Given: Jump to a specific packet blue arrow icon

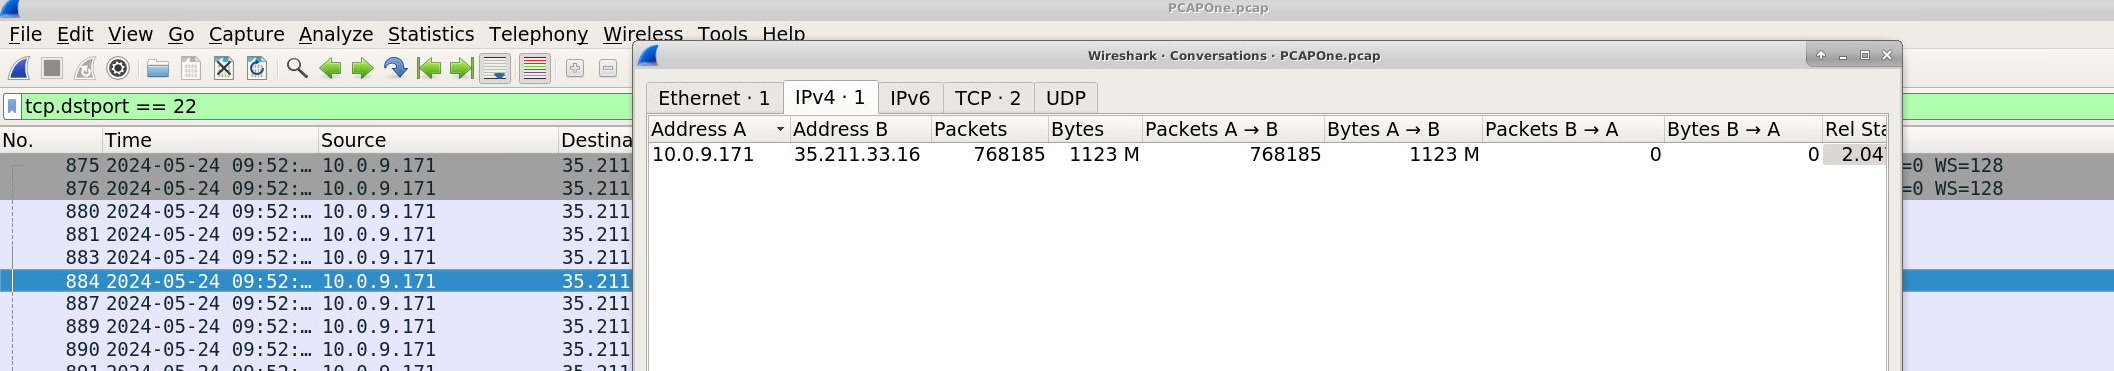Looking at the screenshot, I should pyautogui.click(x=396, y=68).
